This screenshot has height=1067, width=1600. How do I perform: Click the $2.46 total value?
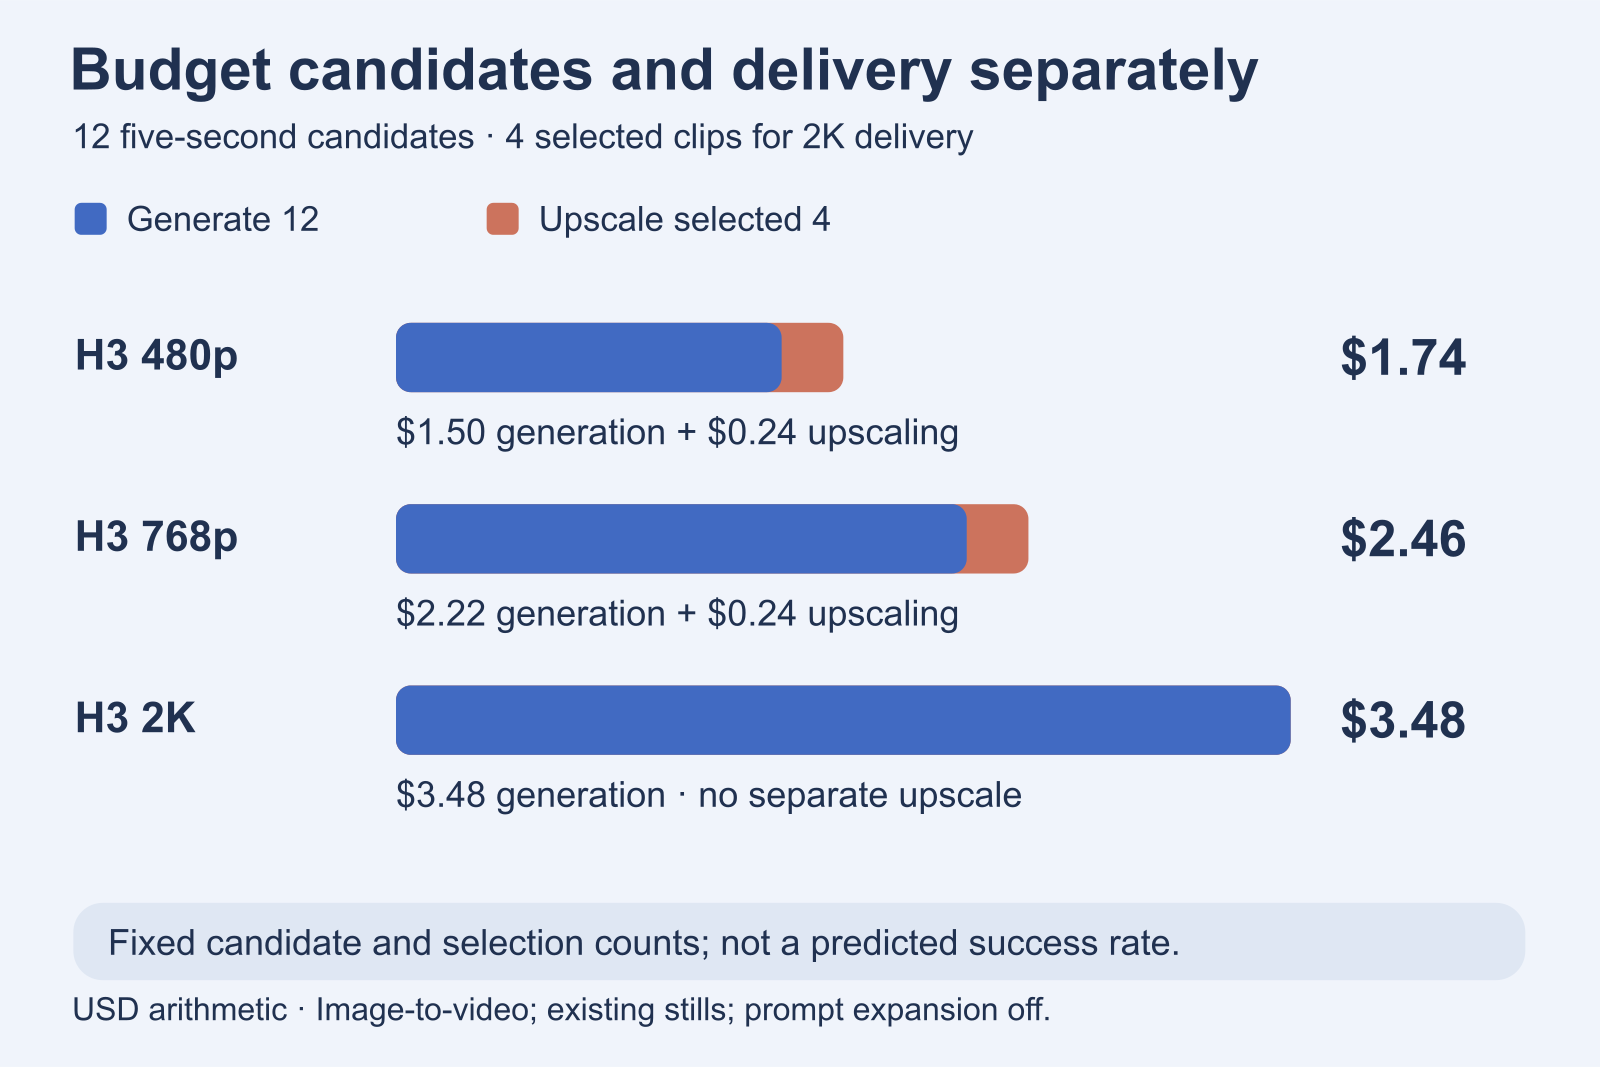coord(1403,539)
